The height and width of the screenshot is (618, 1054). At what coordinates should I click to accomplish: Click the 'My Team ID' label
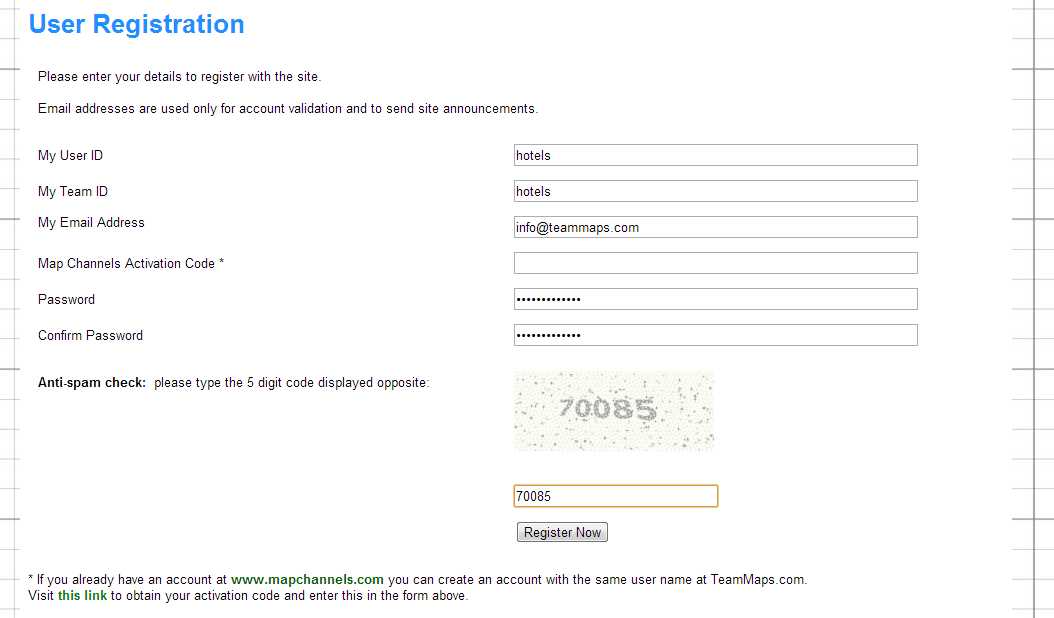(x=73, y=192)
